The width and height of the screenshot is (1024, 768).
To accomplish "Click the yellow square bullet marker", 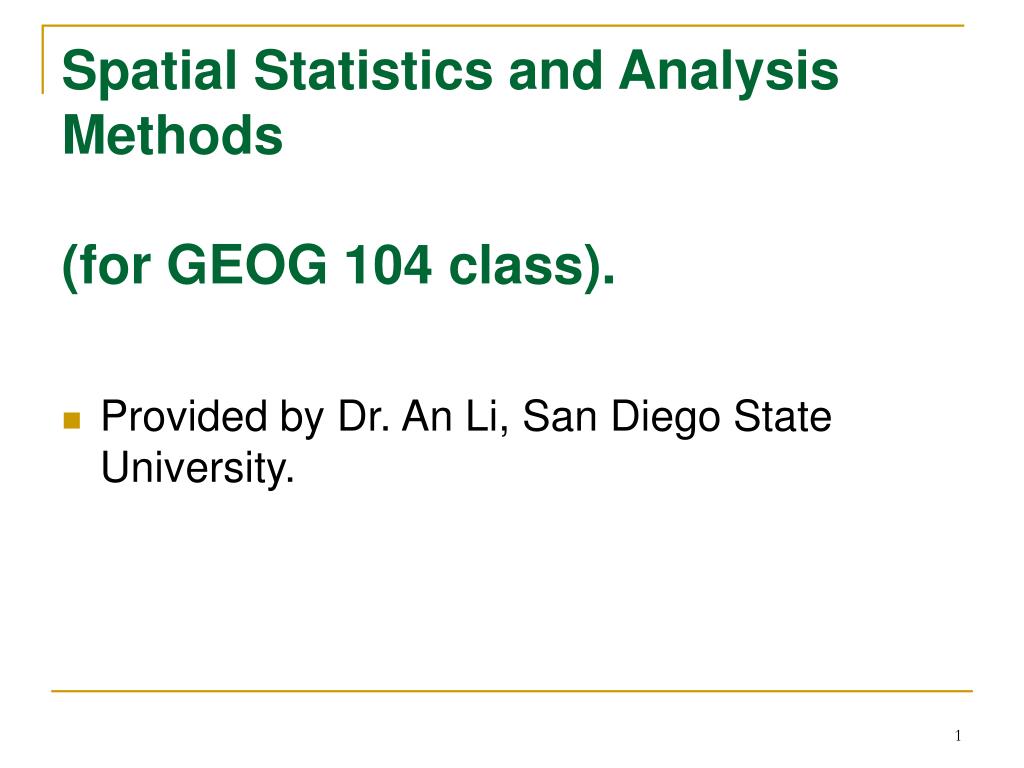I will tap(72, 420).
